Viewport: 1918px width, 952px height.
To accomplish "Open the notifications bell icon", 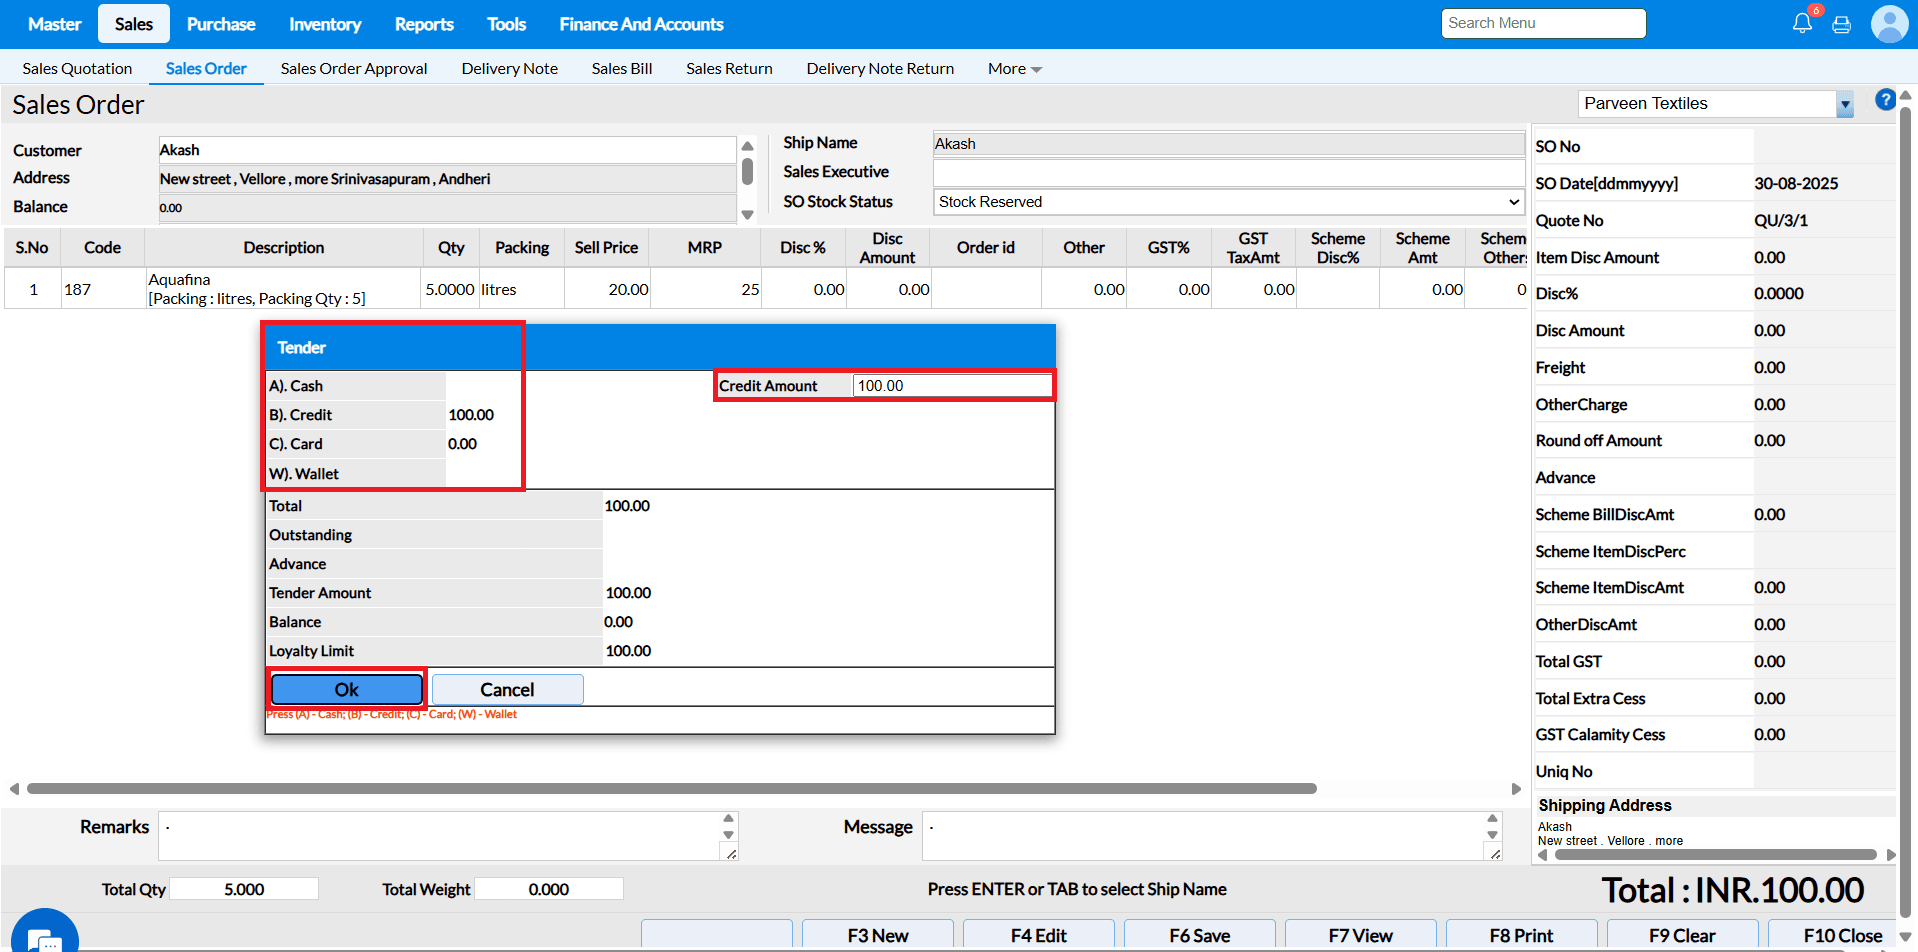I will pyautogui.click(x=1801, y=23).
